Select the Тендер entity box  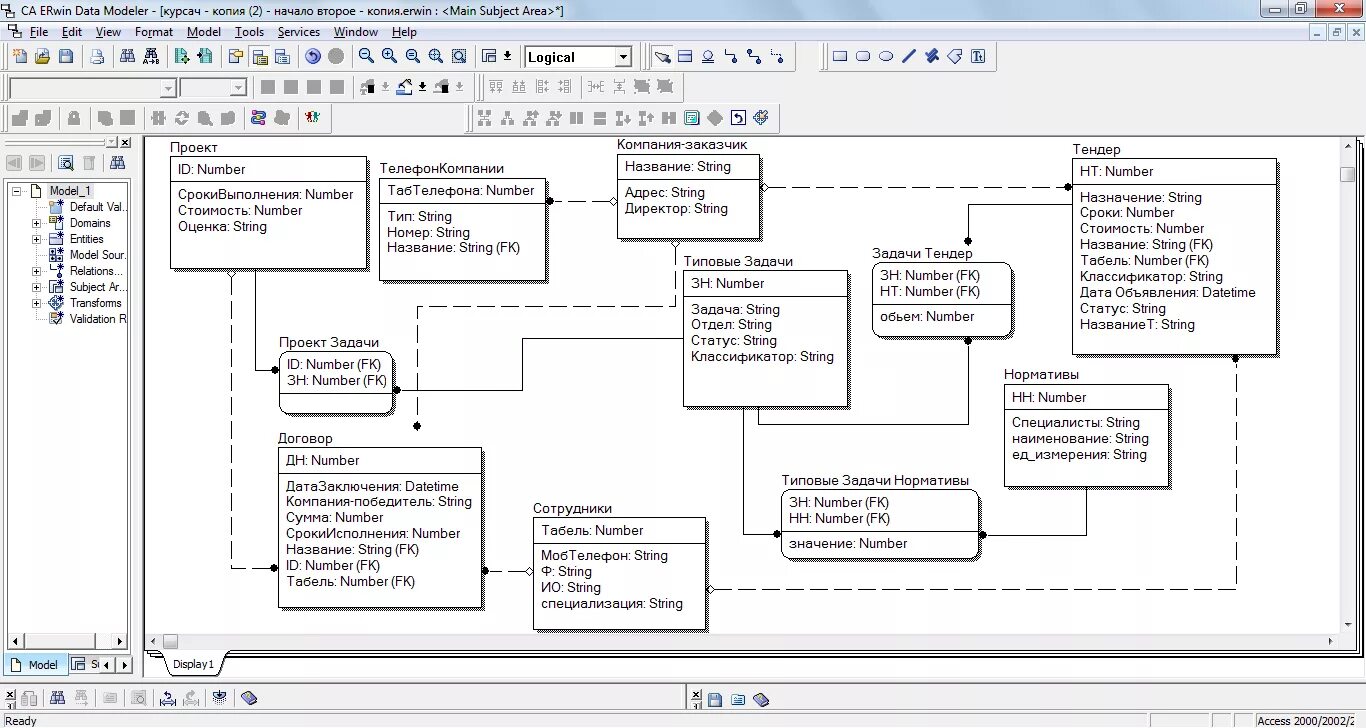pos(1174,256)
